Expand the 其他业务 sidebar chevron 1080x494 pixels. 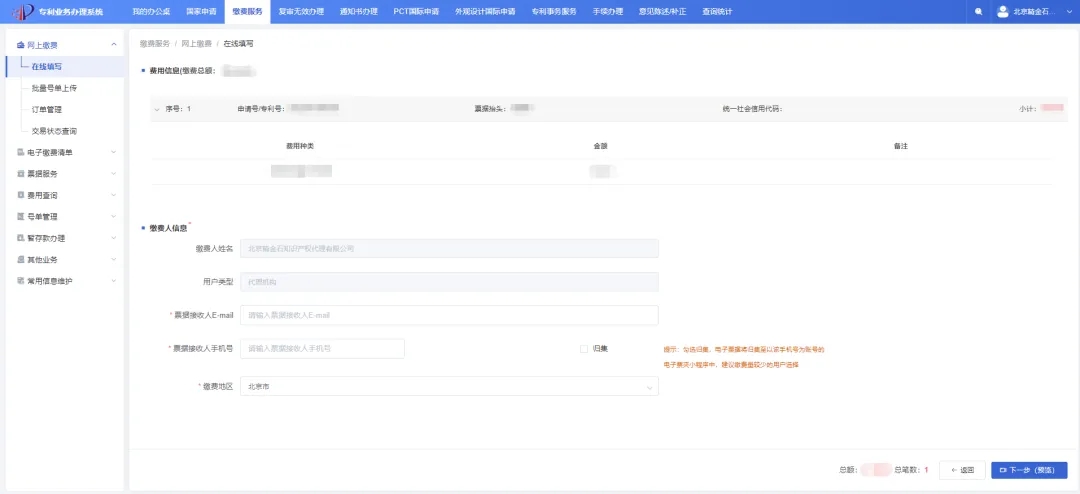[114, 260]
